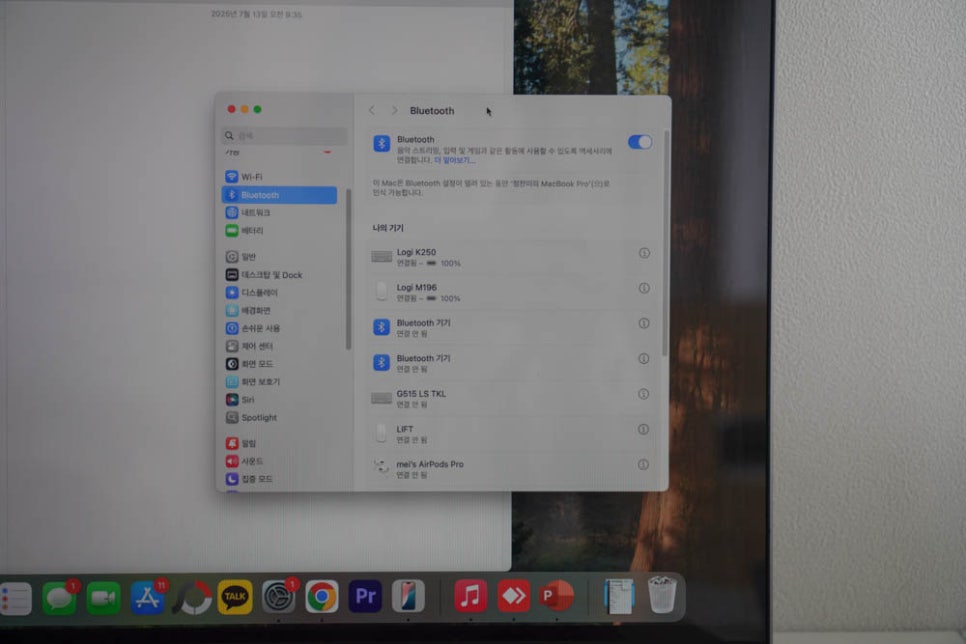966x644 pixels.
Task: Open Music app from the Dock
Action: (x=471, y=596)
